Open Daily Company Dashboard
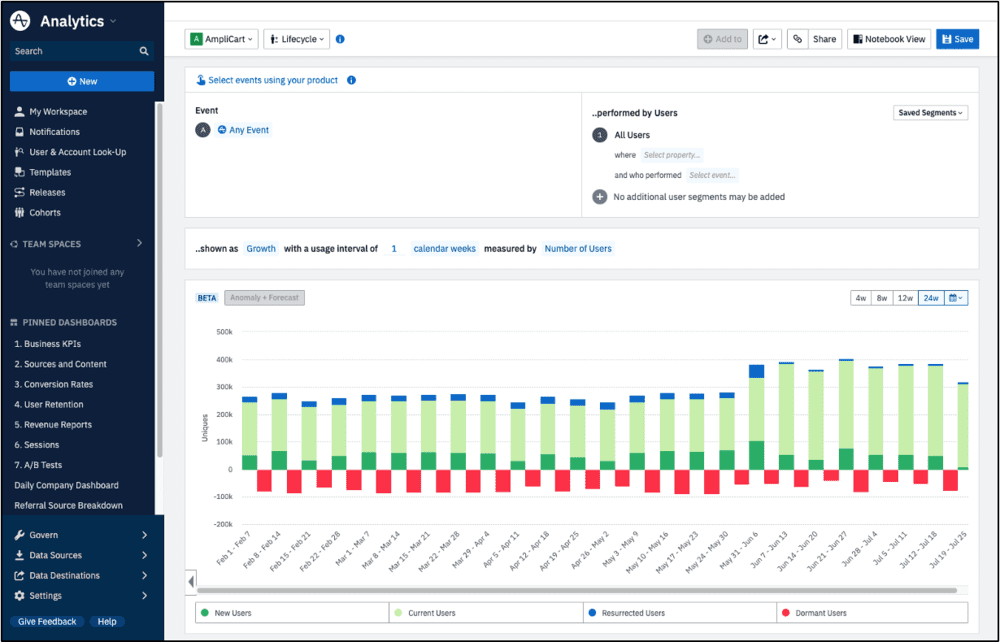1000x642 pixels. [x=66, y=485]
